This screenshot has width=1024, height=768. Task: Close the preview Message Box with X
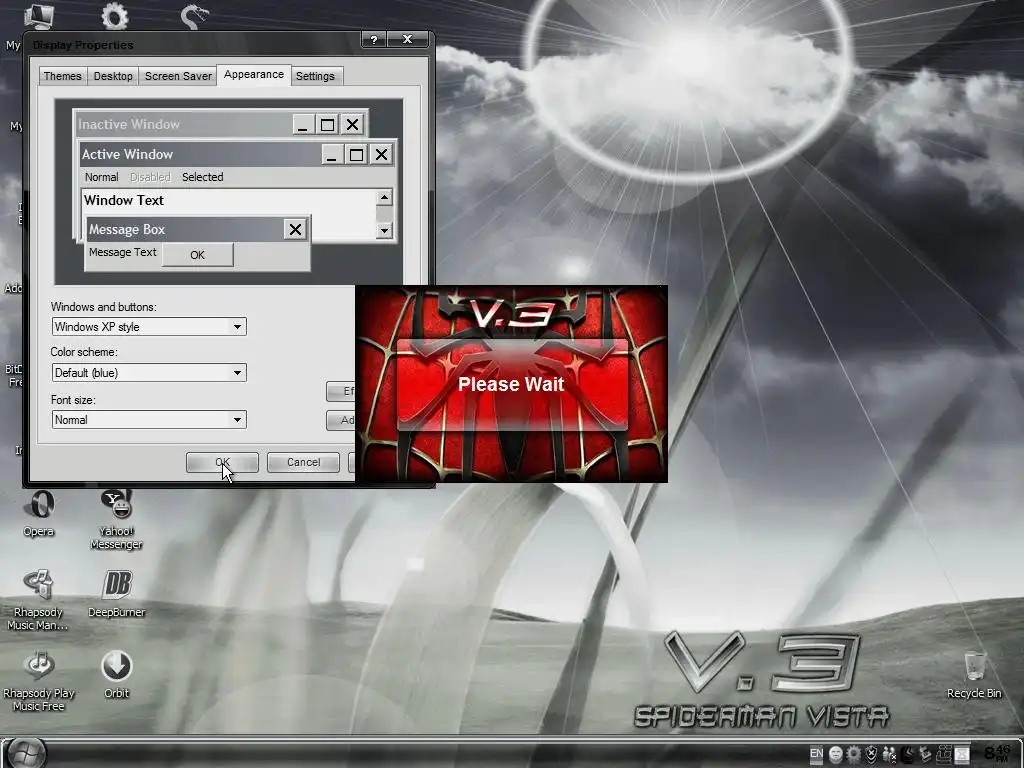pyautogui.click(x=295, y=229)
